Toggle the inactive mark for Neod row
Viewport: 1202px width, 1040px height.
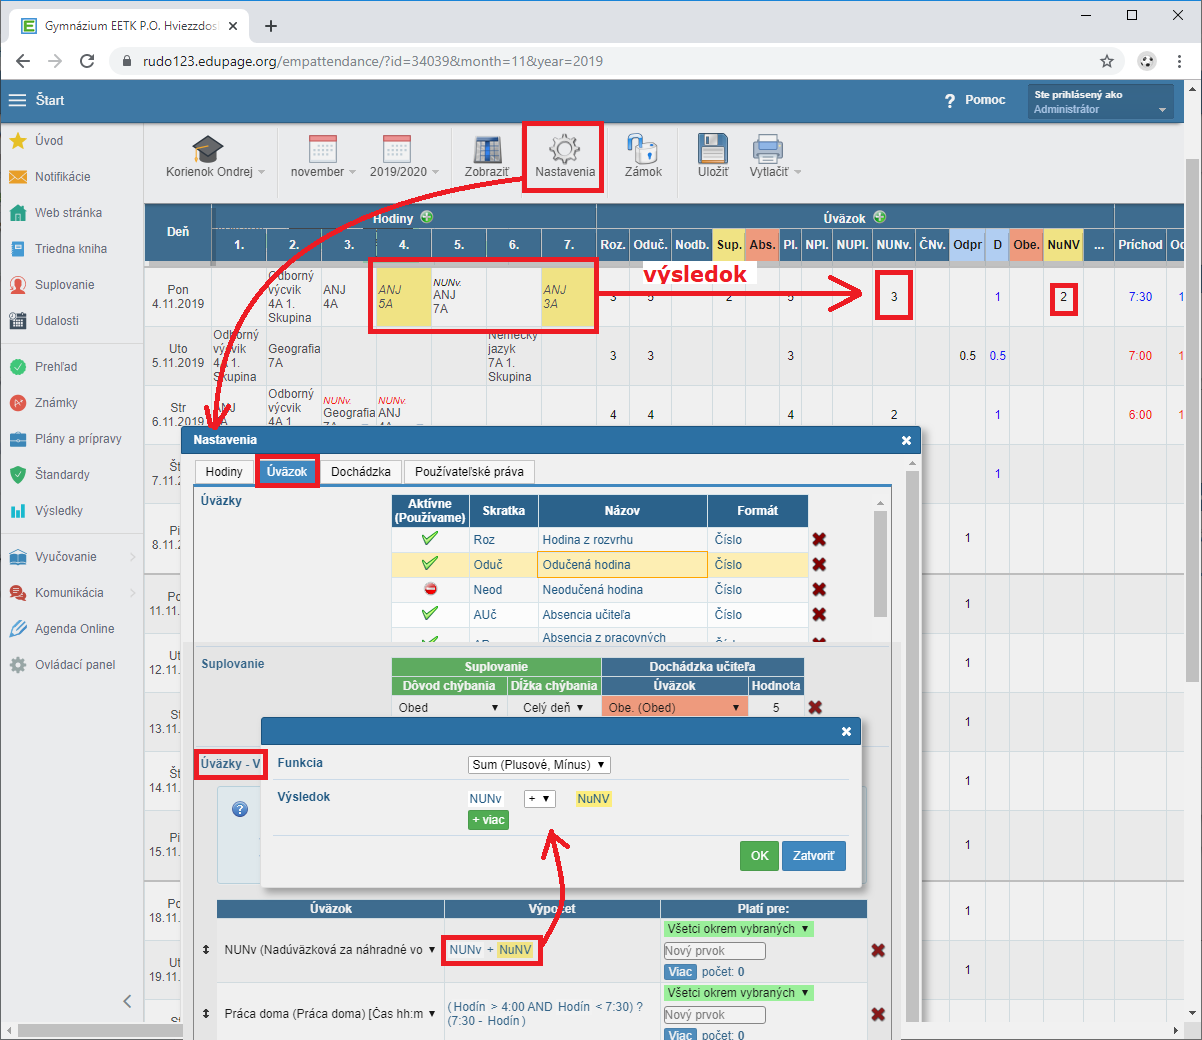tap(430, 589)
